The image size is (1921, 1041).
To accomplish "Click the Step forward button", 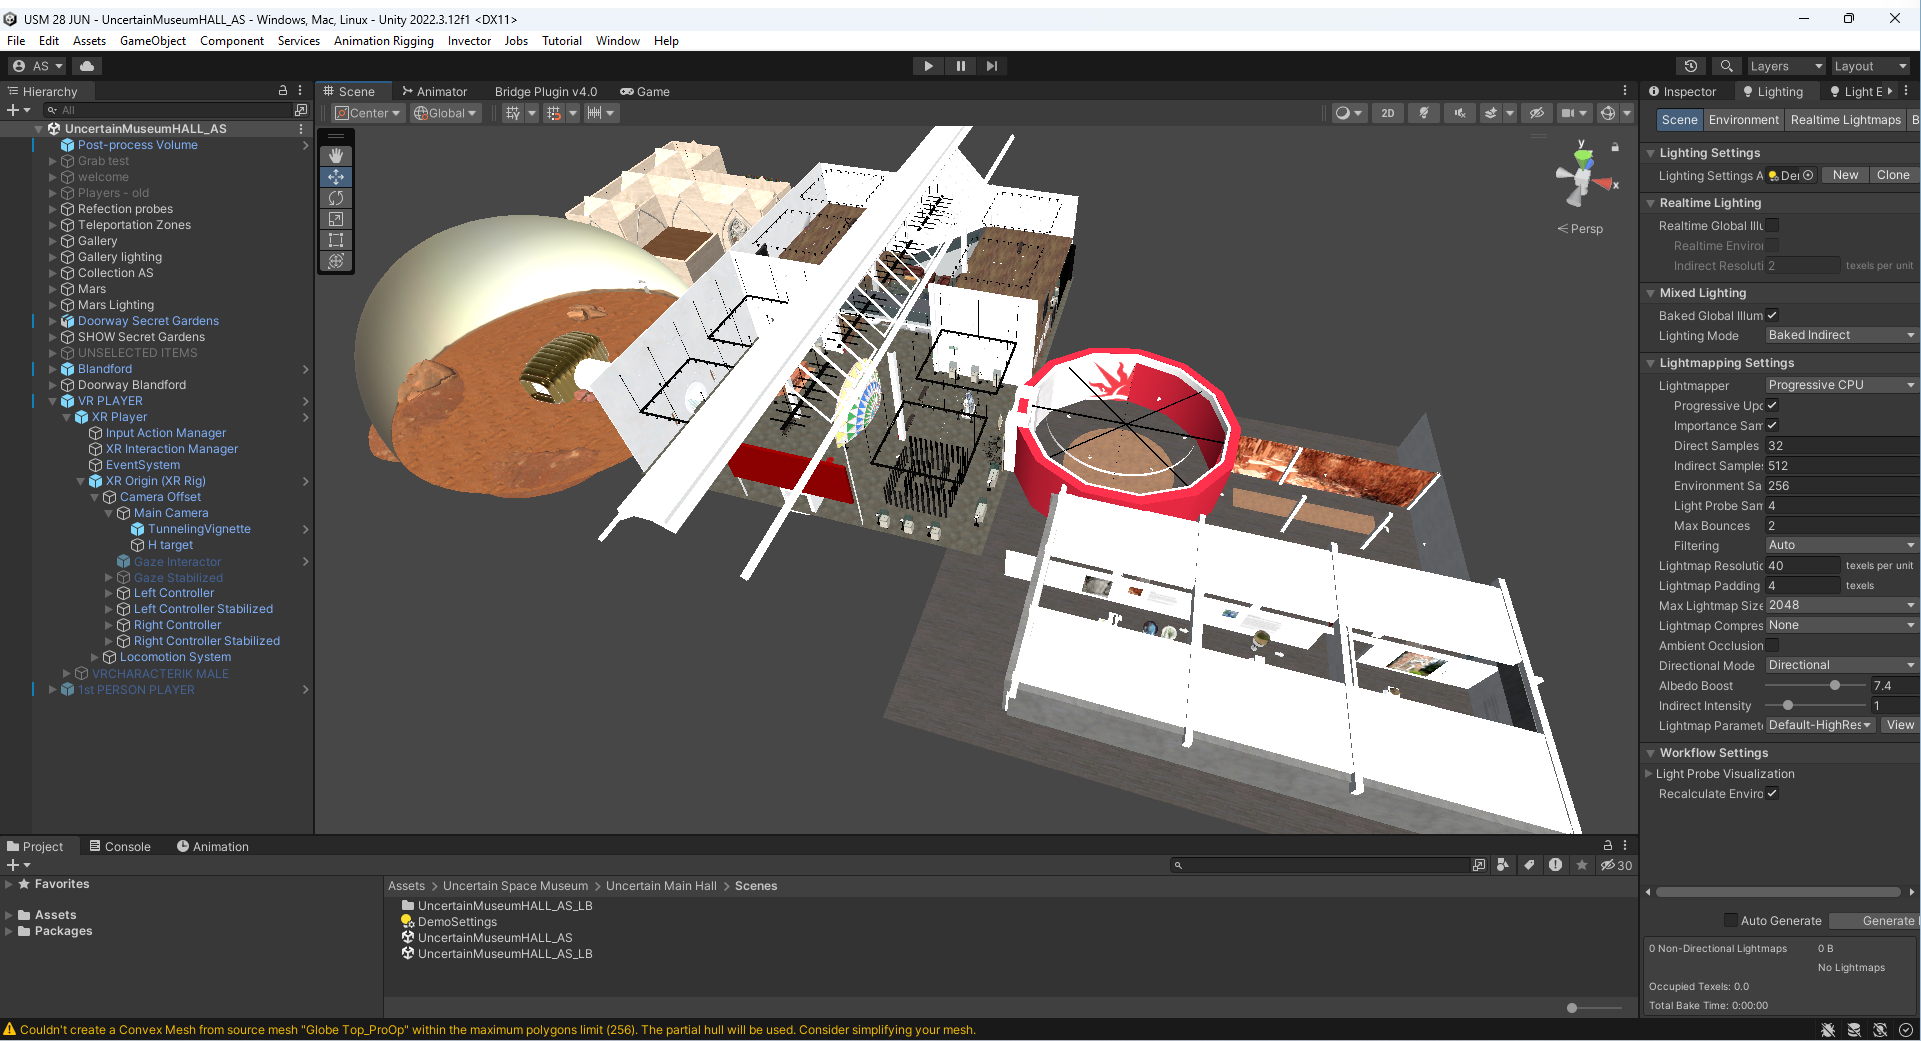I will pos(991,66).
